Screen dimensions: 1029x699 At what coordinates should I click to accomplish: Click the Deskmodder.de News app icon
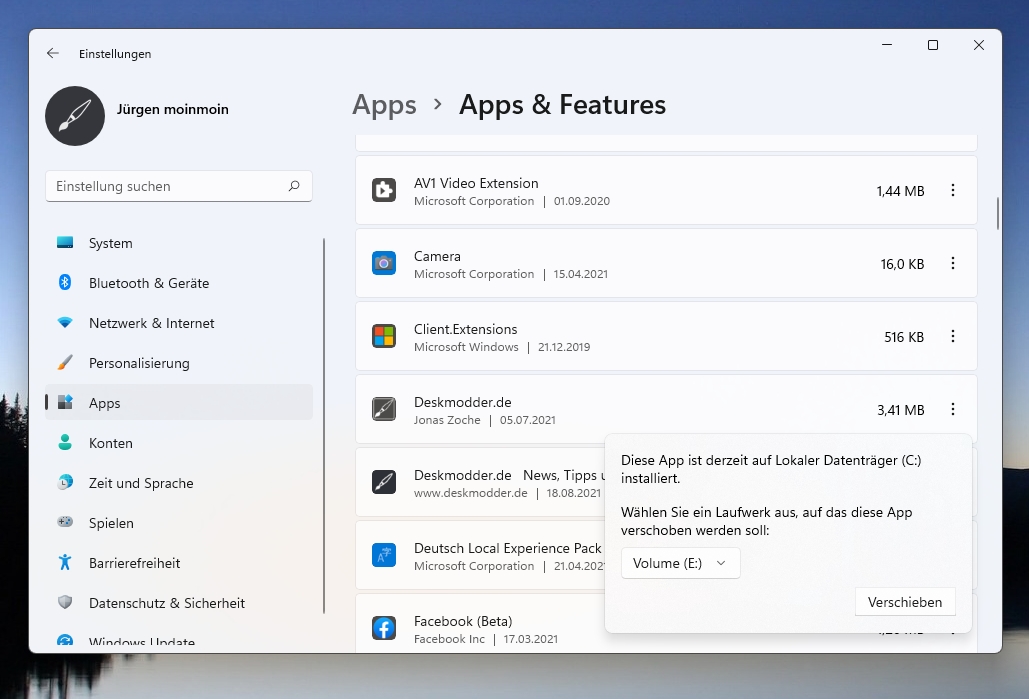[384, 482]
